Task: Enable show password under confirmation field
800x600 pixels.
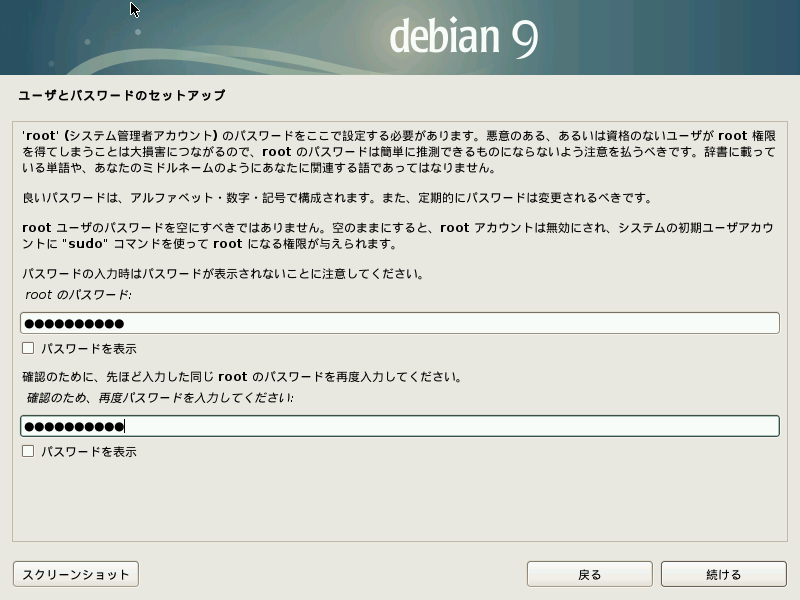Action: [x=28, y=452]
